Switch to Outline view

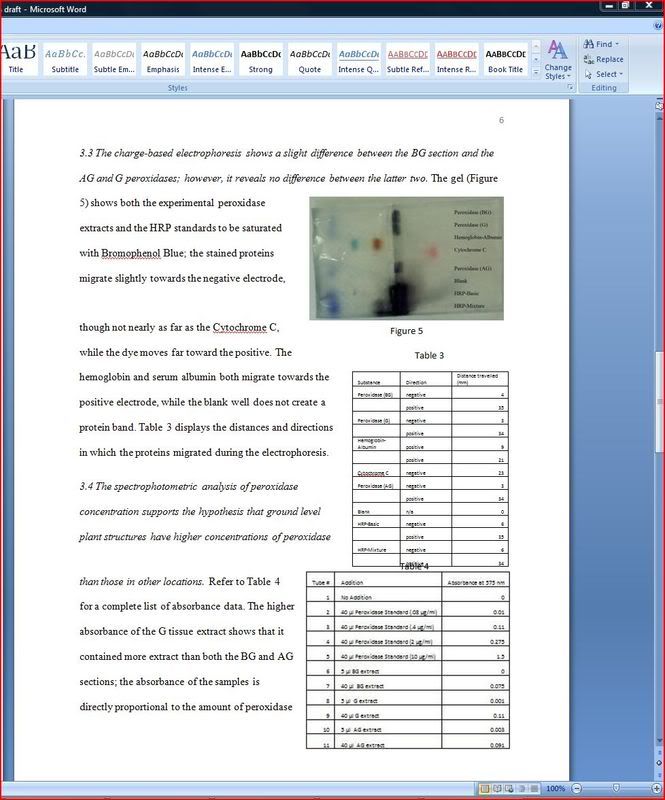521,788
